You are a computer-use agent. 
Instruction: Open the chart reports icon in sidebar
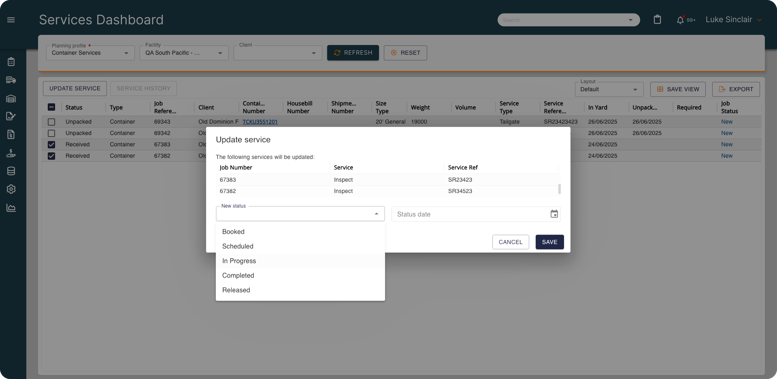[x=11, y=208]
